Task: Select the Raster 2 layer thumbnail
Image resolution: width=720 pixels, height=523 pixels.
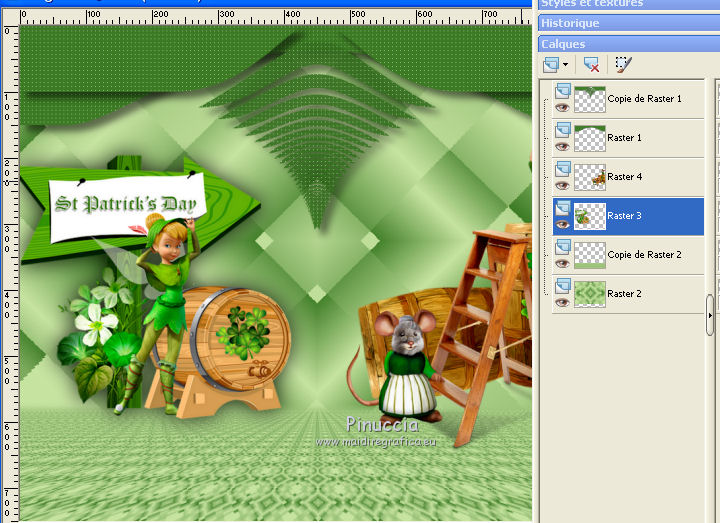Action: click(590, 294)
